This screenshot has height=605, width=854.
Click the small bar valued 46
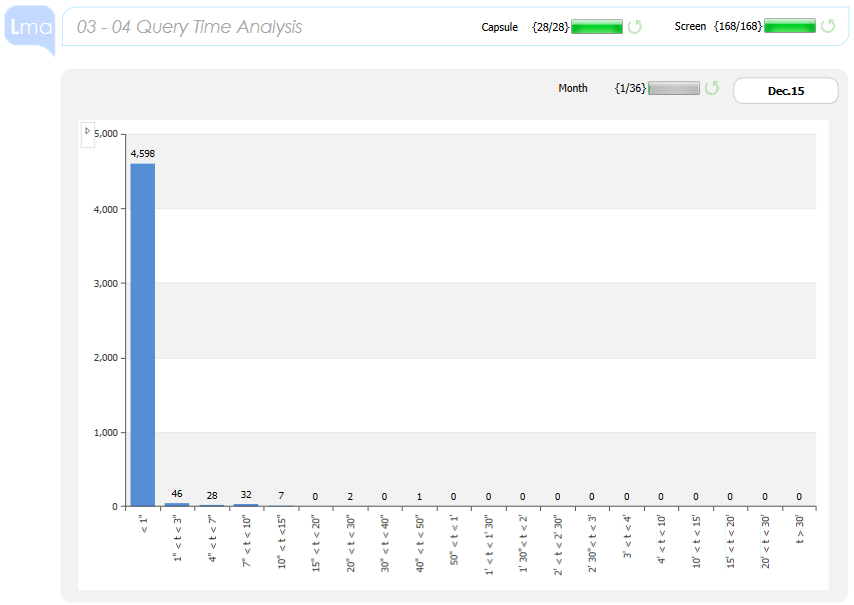tap(177, 504)
